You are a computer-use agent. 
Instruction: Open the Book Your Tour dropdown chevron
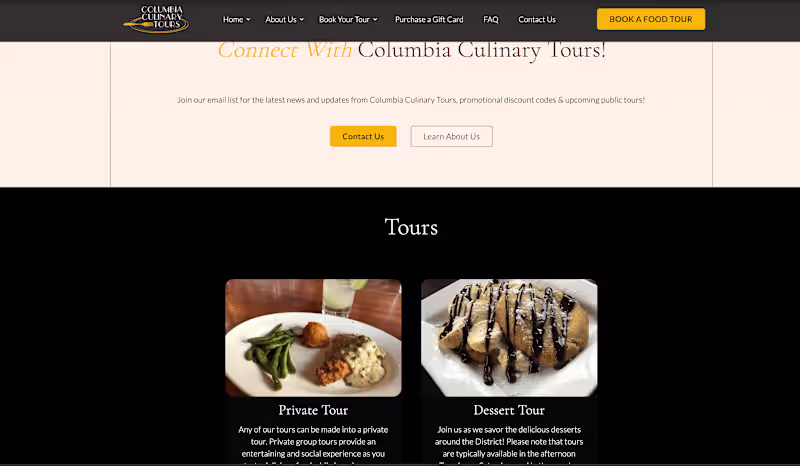pyautogui.click(x=375, y=19)
